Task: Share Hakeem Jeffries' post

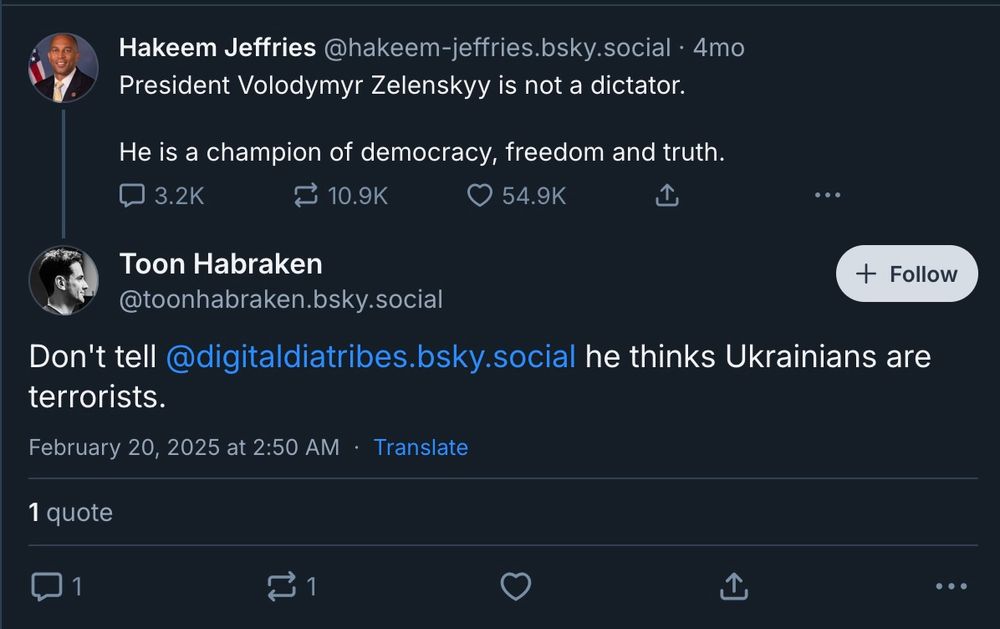Action: (666, 196)
